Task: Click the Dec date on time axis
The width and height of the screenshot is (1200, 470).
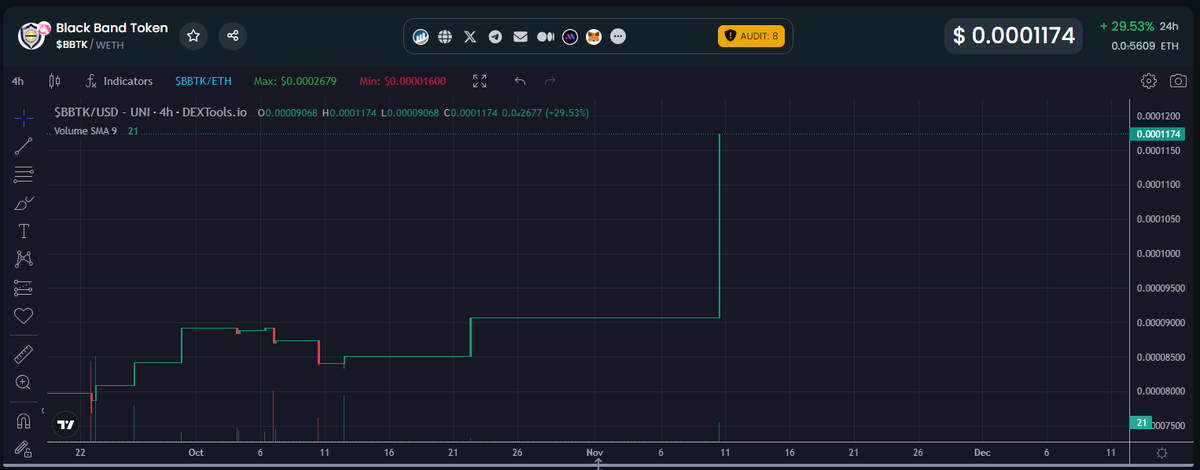Action: [983, 453]
